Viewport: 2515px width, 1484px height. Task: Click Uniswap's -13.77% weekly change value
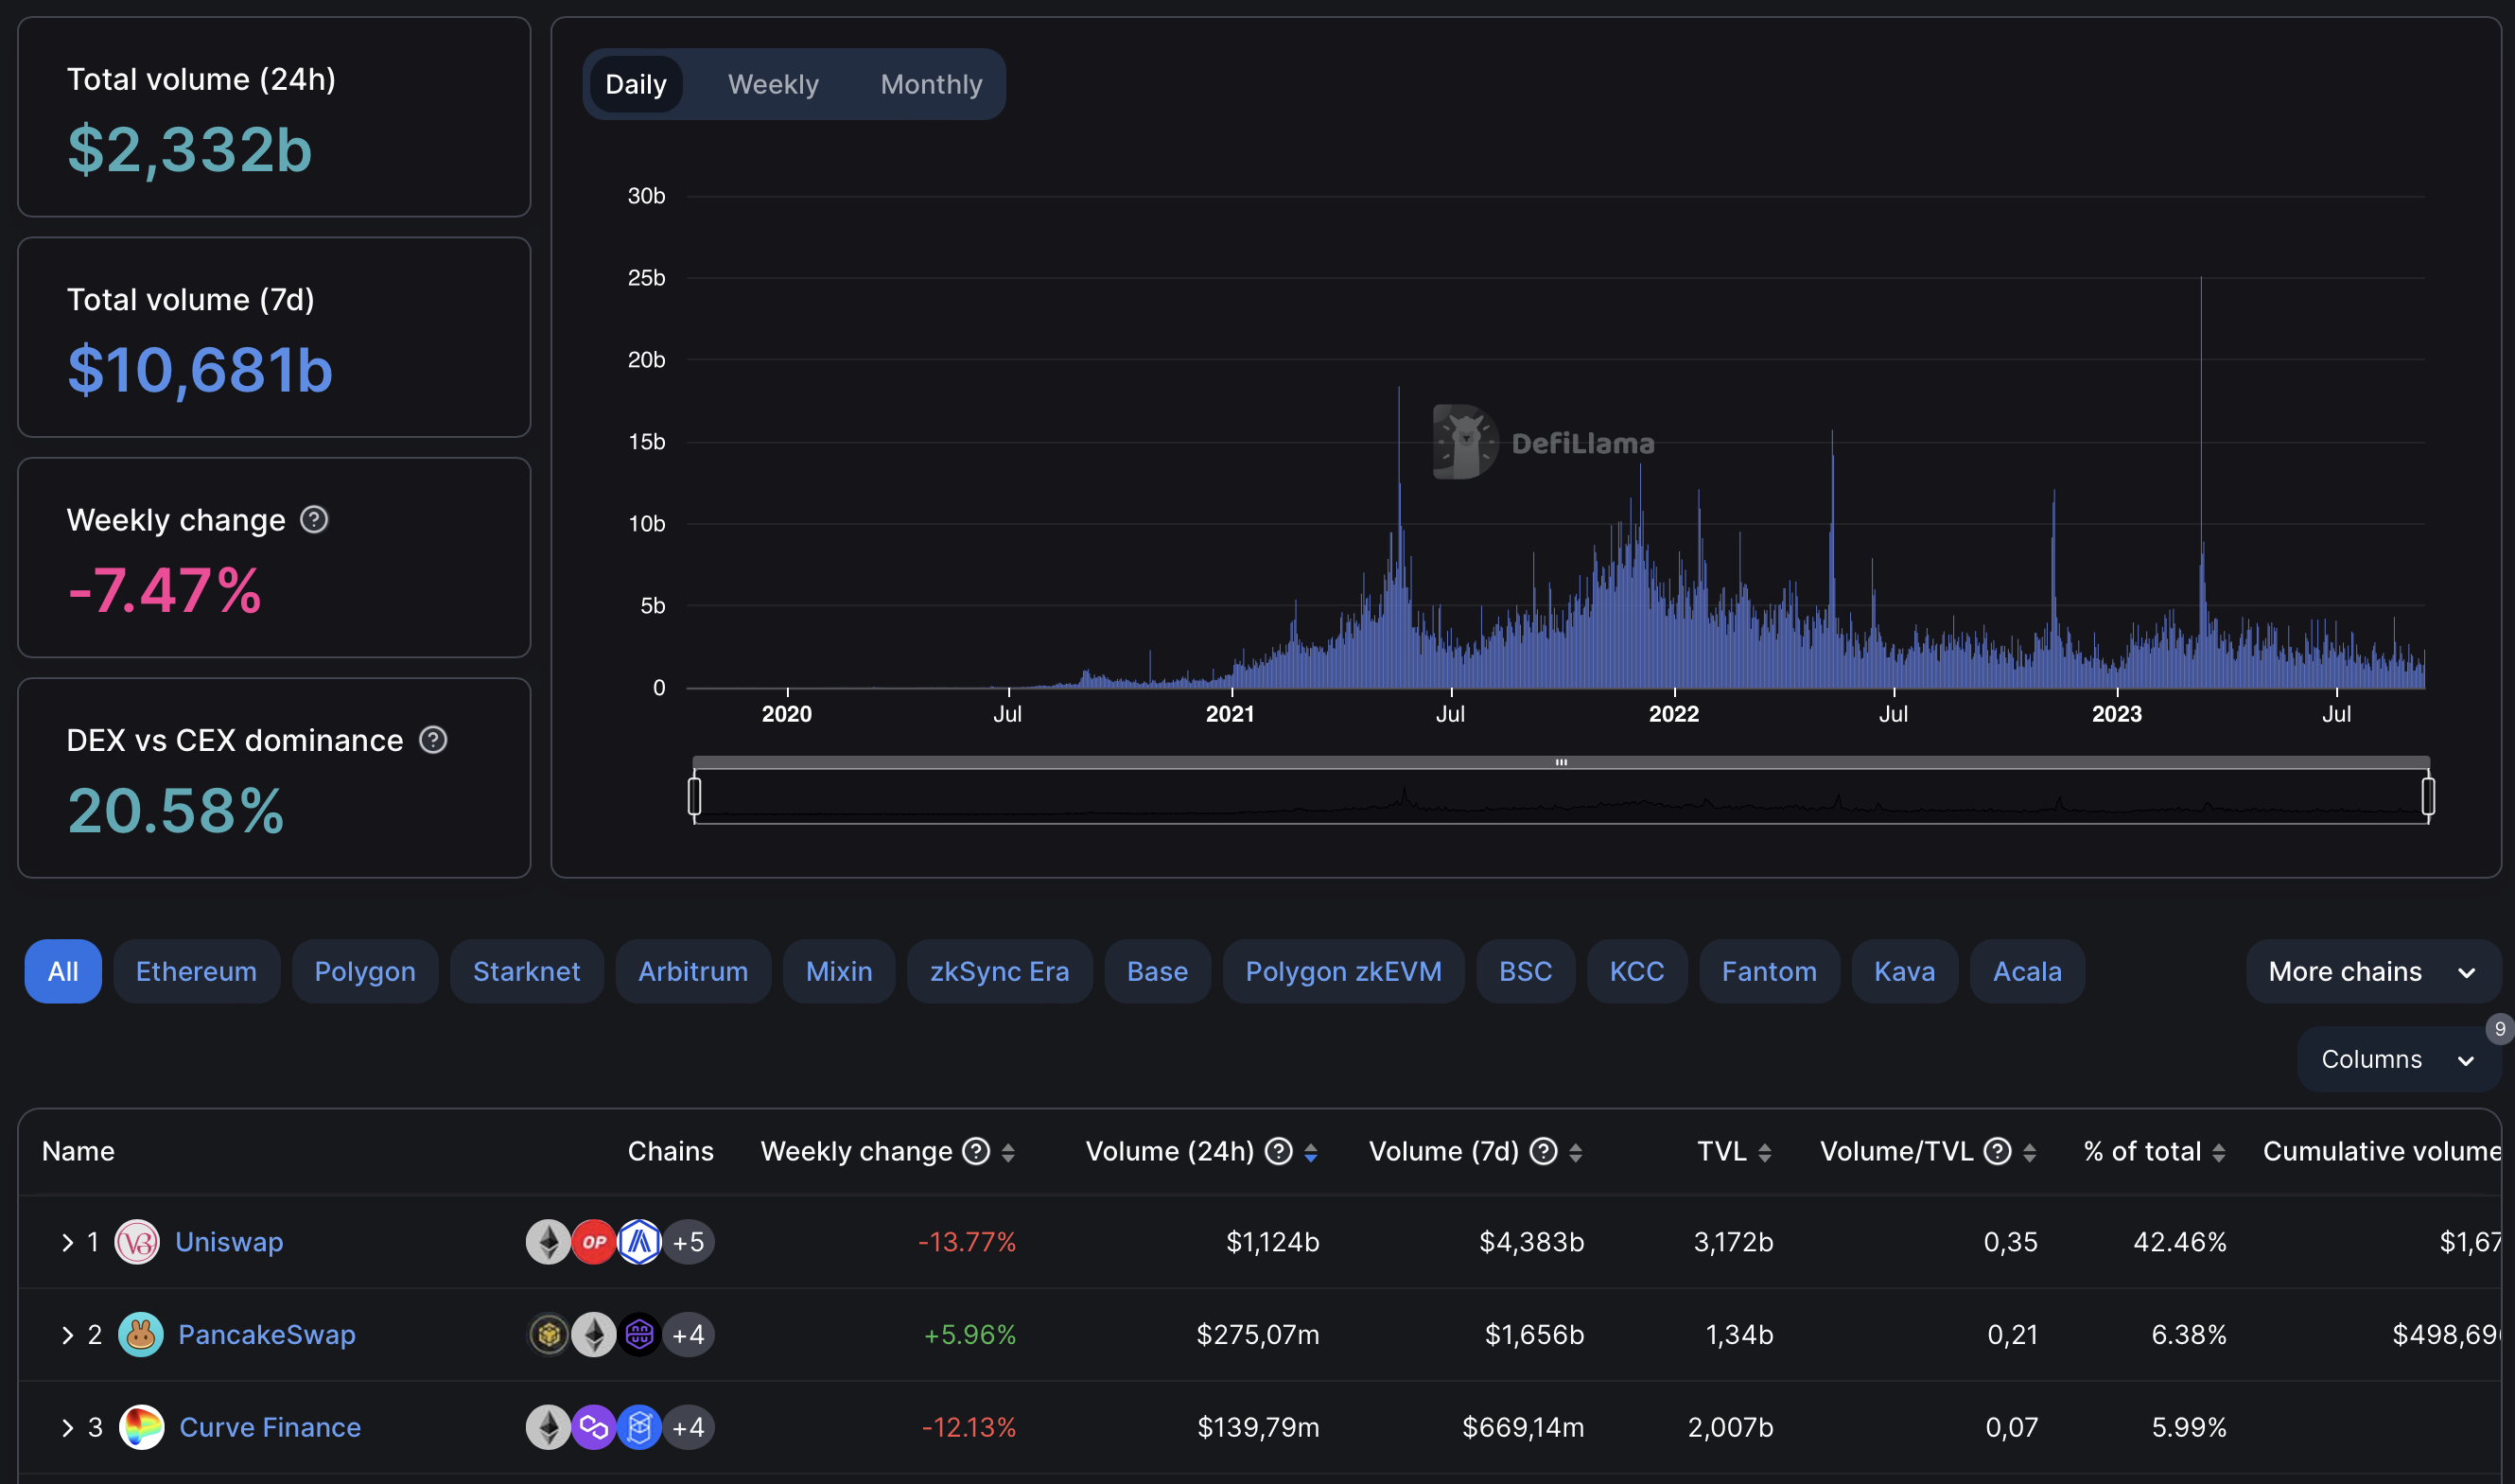tap(967, 1242)
